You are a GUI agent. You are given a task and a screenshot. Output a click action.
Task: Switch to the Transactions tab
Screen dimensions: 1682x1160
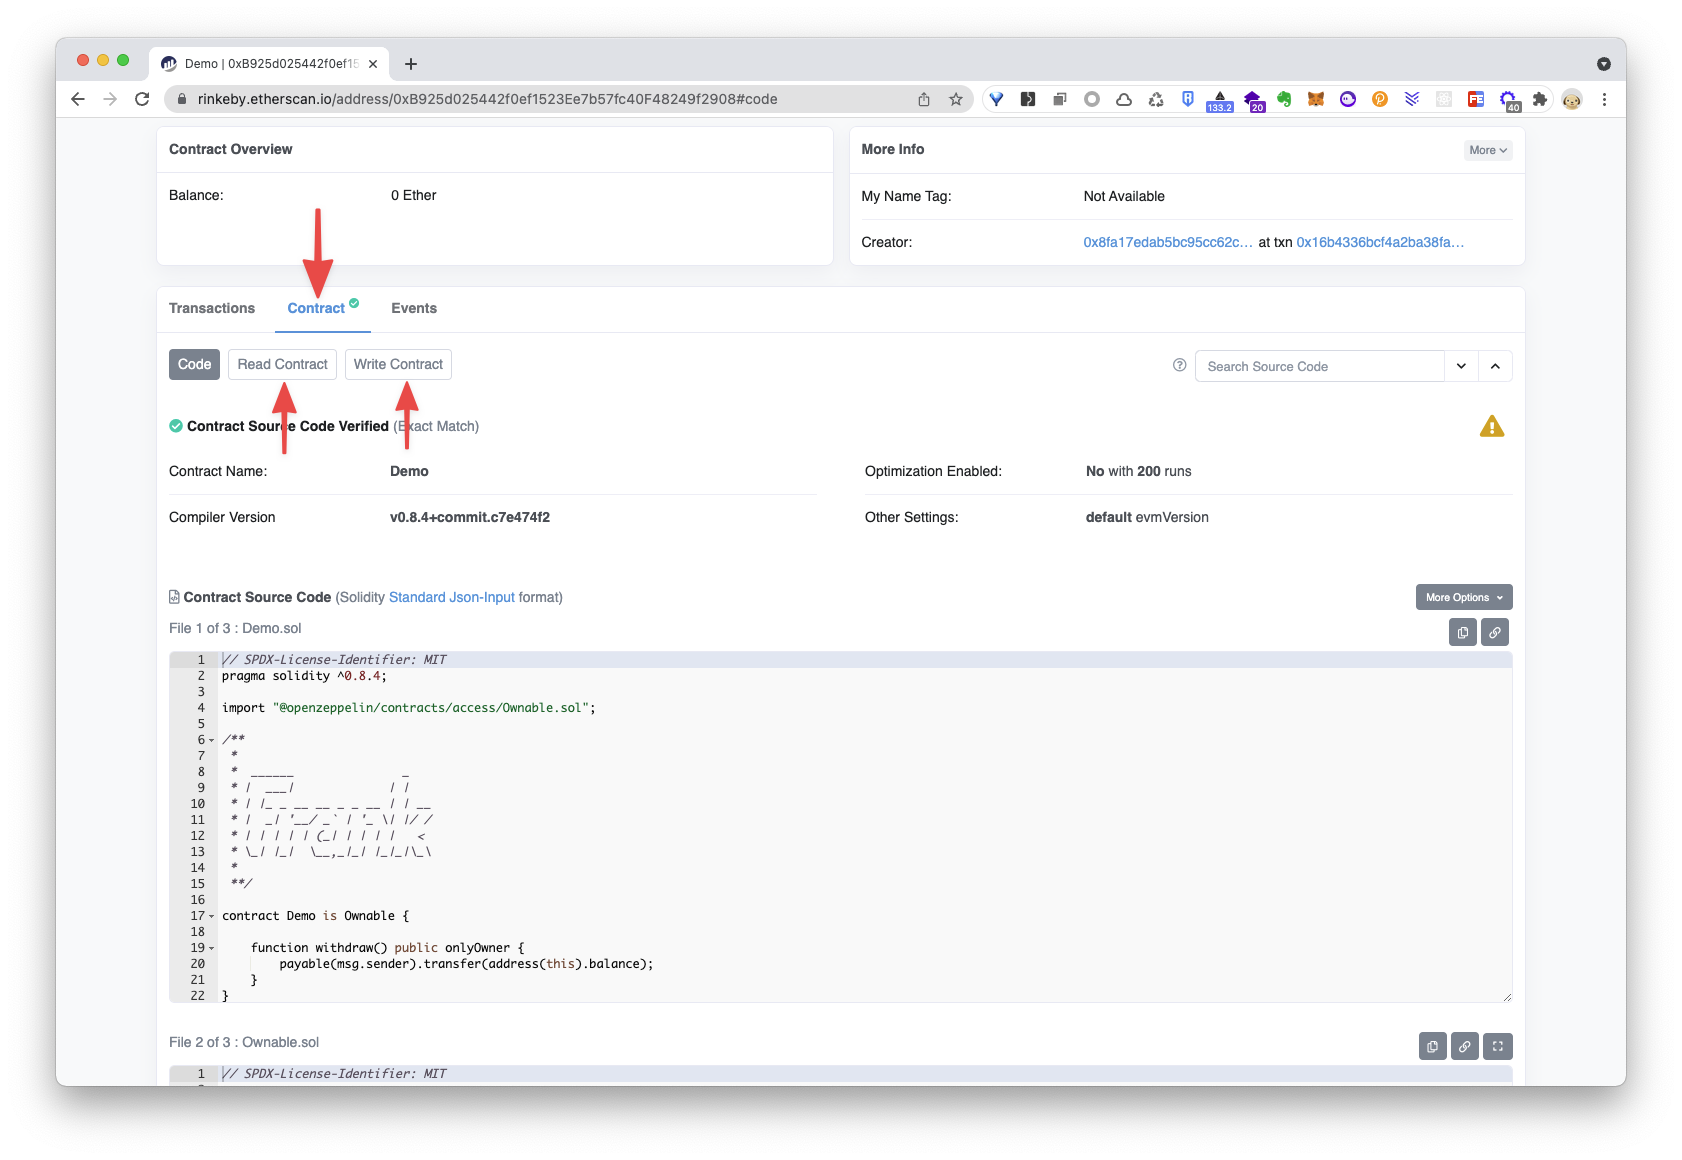pos(212,308)
